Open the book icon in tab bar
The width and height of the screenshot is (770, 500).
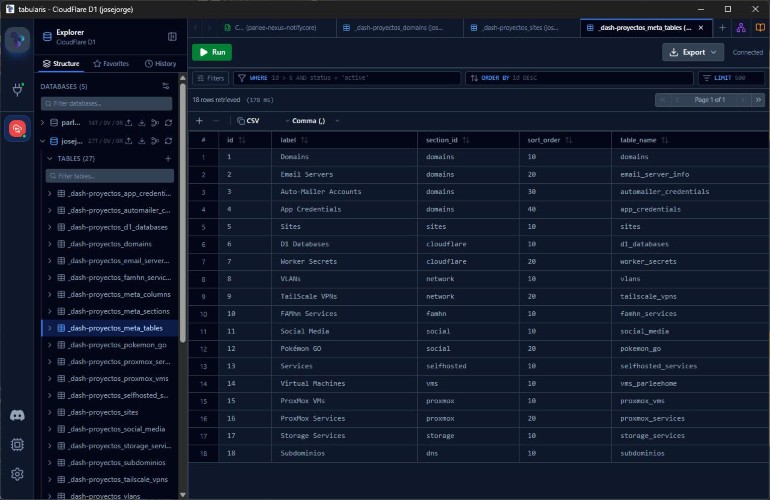point(760,28)
